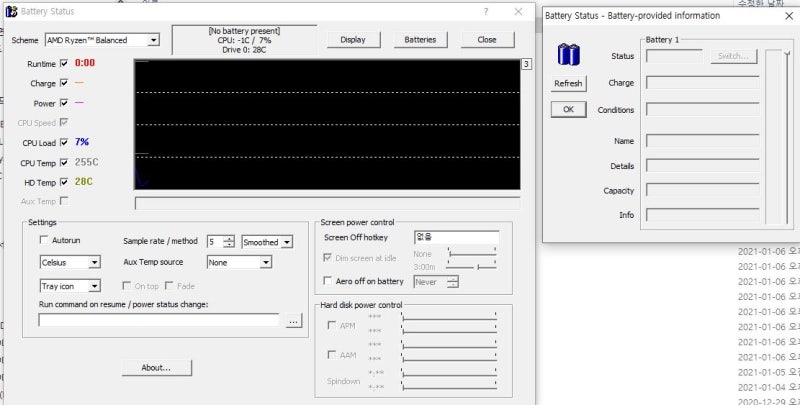800x405 pixels.
Task: Click the Screen Off hotkey field
Action: click(x=455, y=237)
